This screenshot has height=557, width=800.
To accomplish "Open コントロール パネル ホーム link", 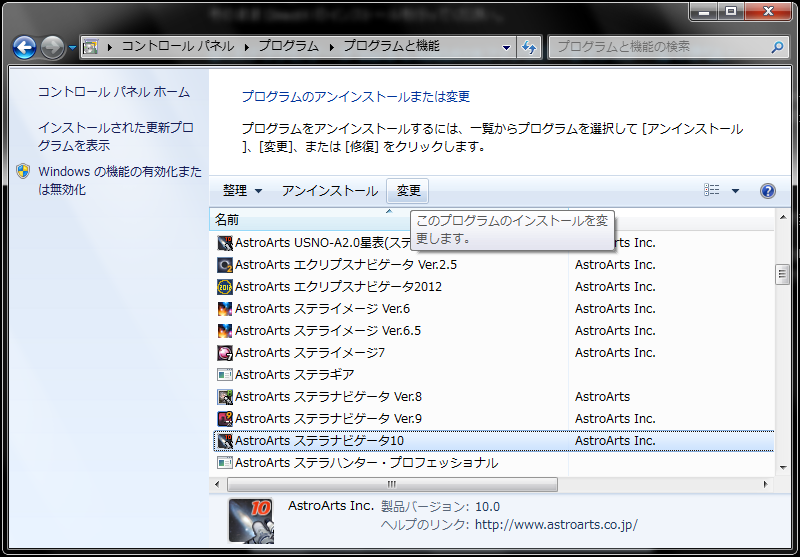I will [114, 92].
